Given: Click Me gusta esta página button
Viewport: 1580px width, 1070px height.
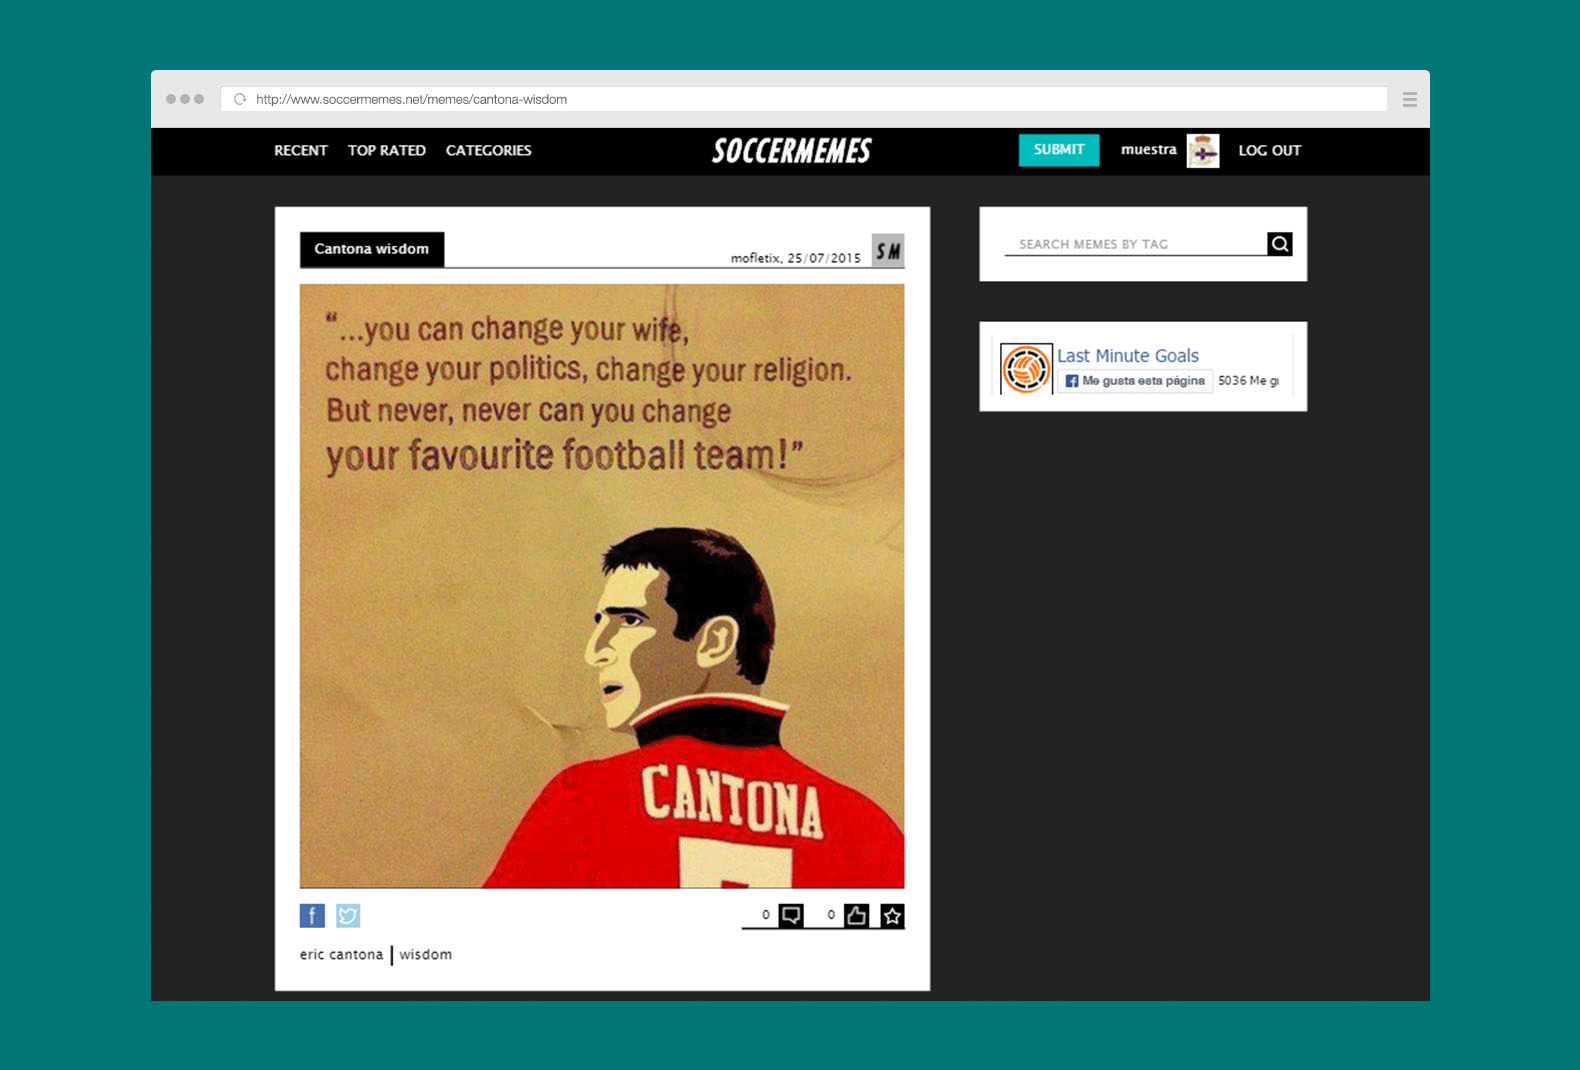Looking at the screenshot, I should click(1135, 381).
